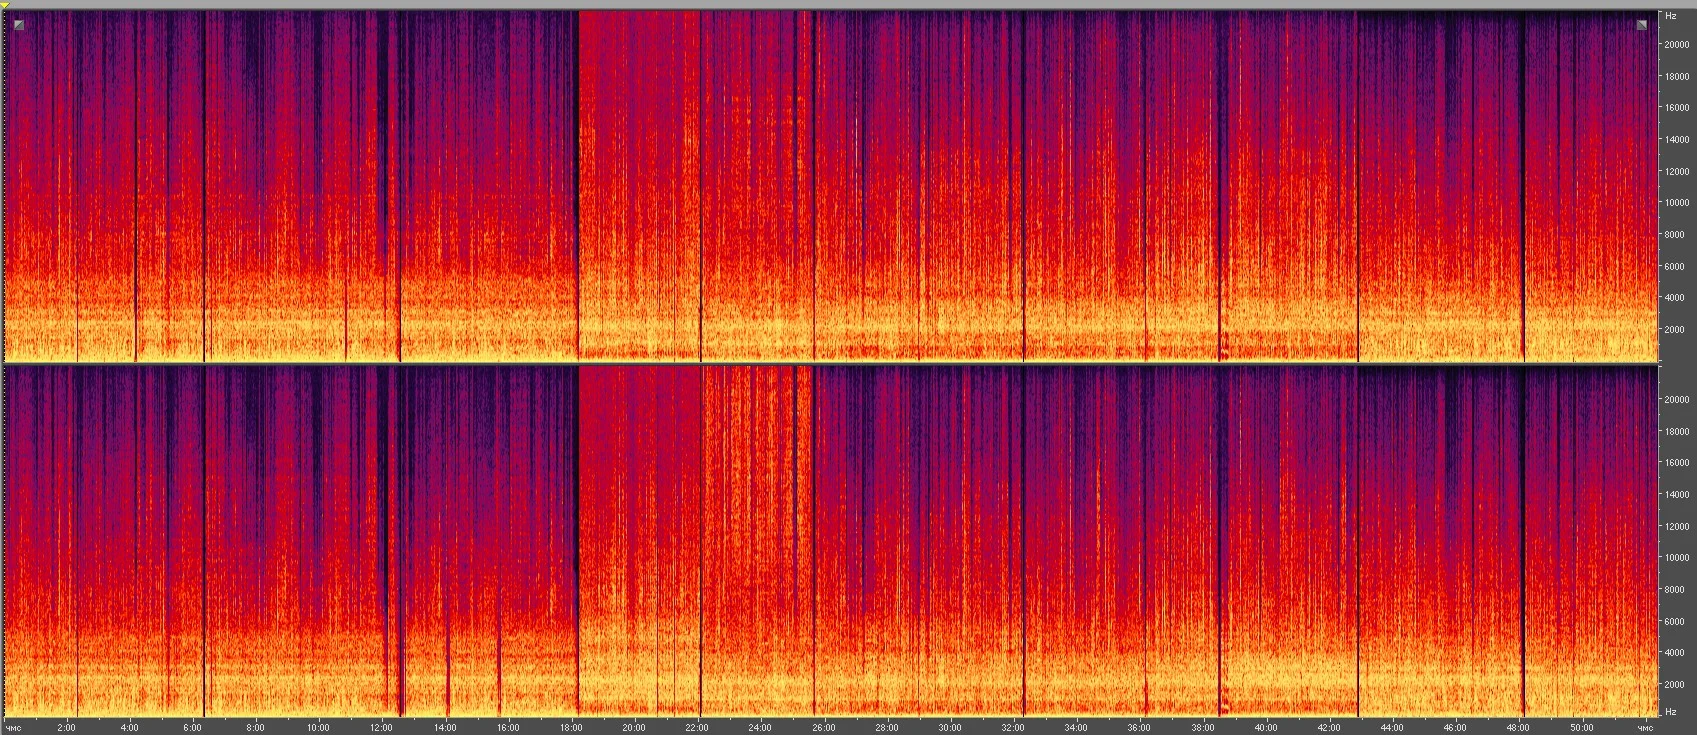Click the left-corner channel toggle icon

click(19, 25)
